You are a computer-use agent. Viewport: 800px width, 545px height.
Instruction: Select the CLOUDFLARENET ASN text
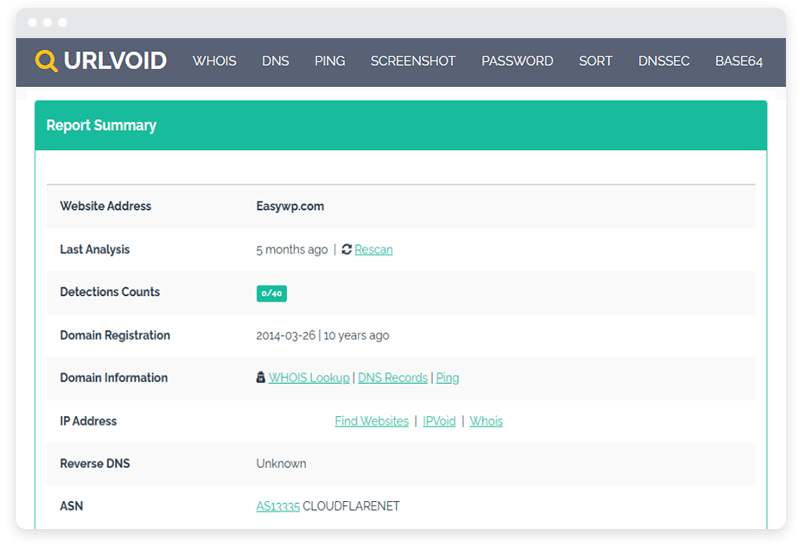click(x=351, y=506)
